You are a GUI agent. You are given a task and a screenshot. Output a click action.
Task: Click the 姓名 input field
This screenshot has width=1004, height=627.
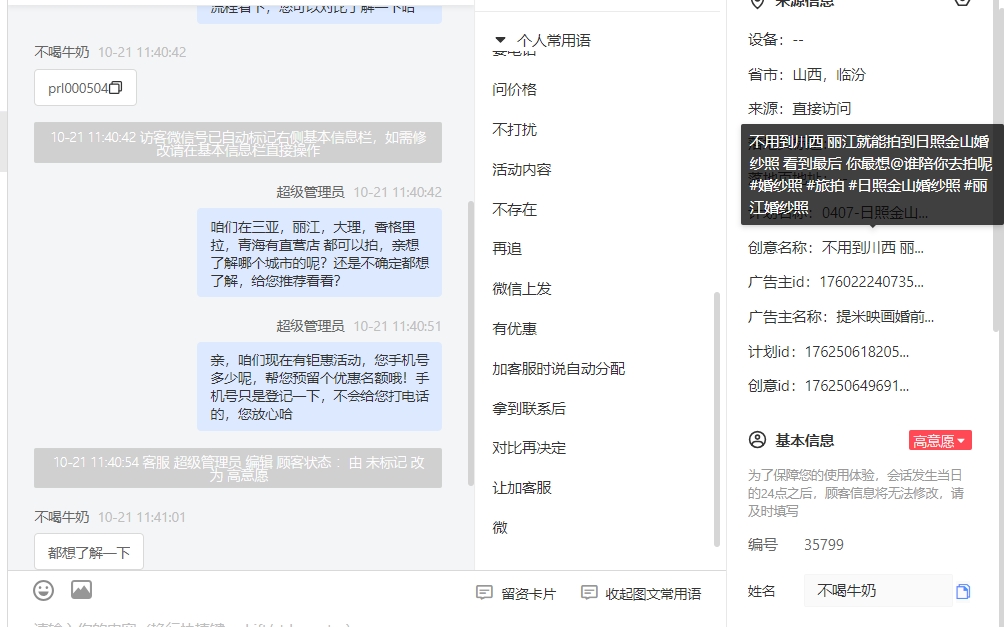point(878,590)
